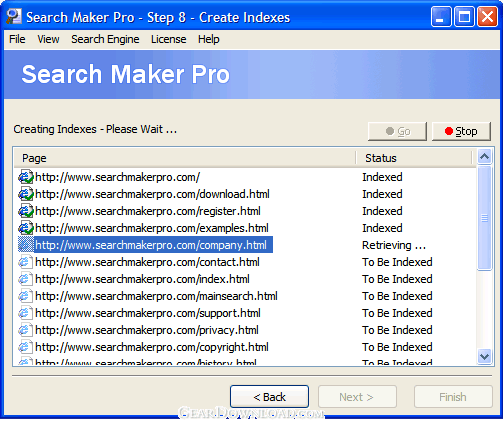This screenshot has height=421, width=503.
Task: Click the 'To Be Indexed' status of contact.html
Action: tap(397, 262)
